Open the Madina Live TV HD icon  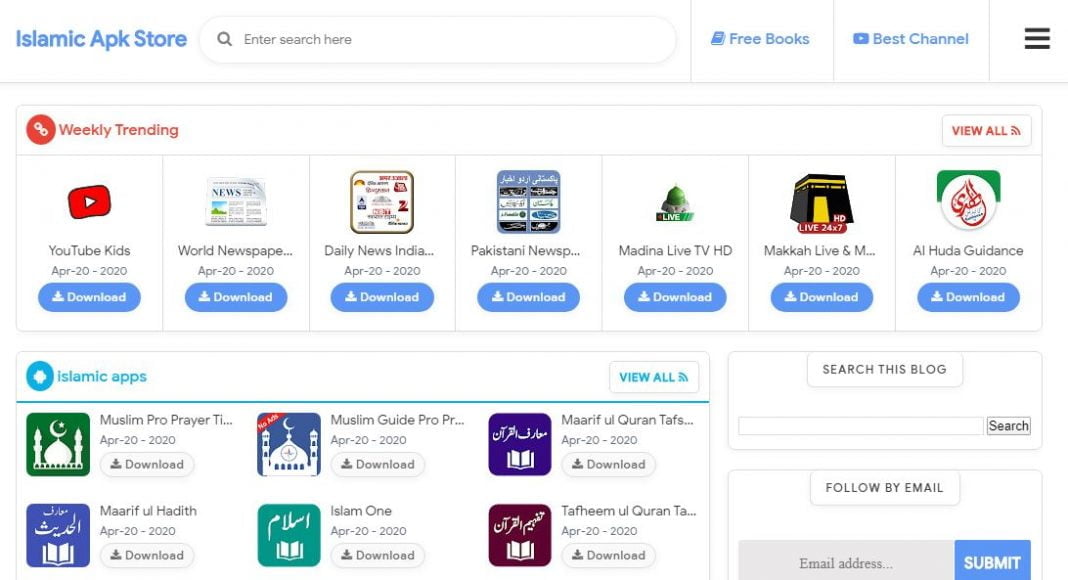coord(675,202)
